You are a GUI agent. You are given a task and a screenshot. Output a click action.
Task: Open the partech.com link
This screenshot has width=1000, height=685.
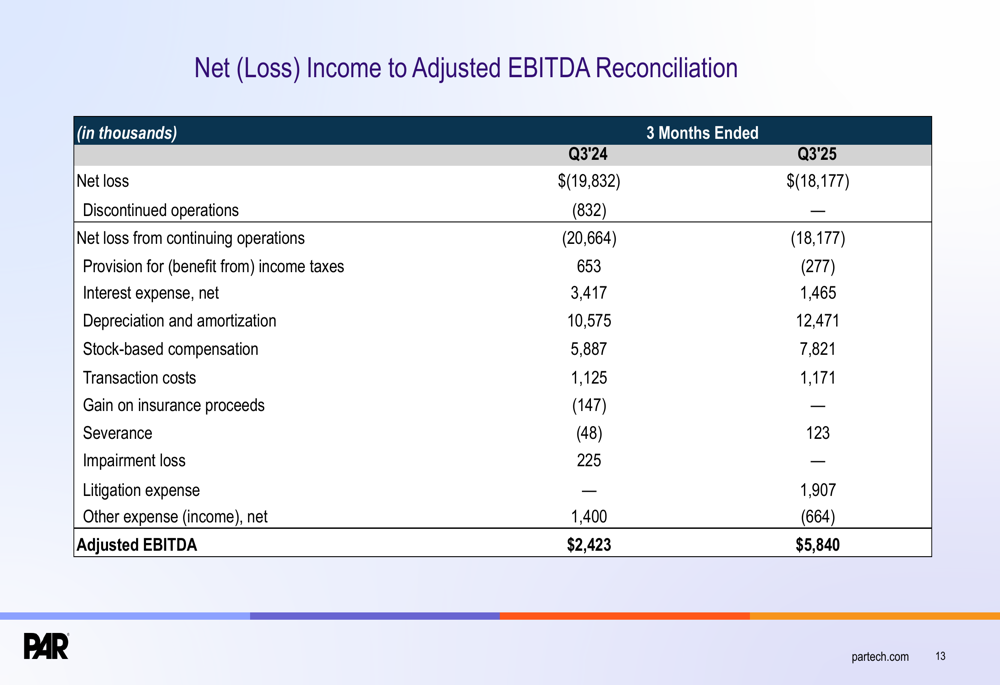(x=880, y=657)
